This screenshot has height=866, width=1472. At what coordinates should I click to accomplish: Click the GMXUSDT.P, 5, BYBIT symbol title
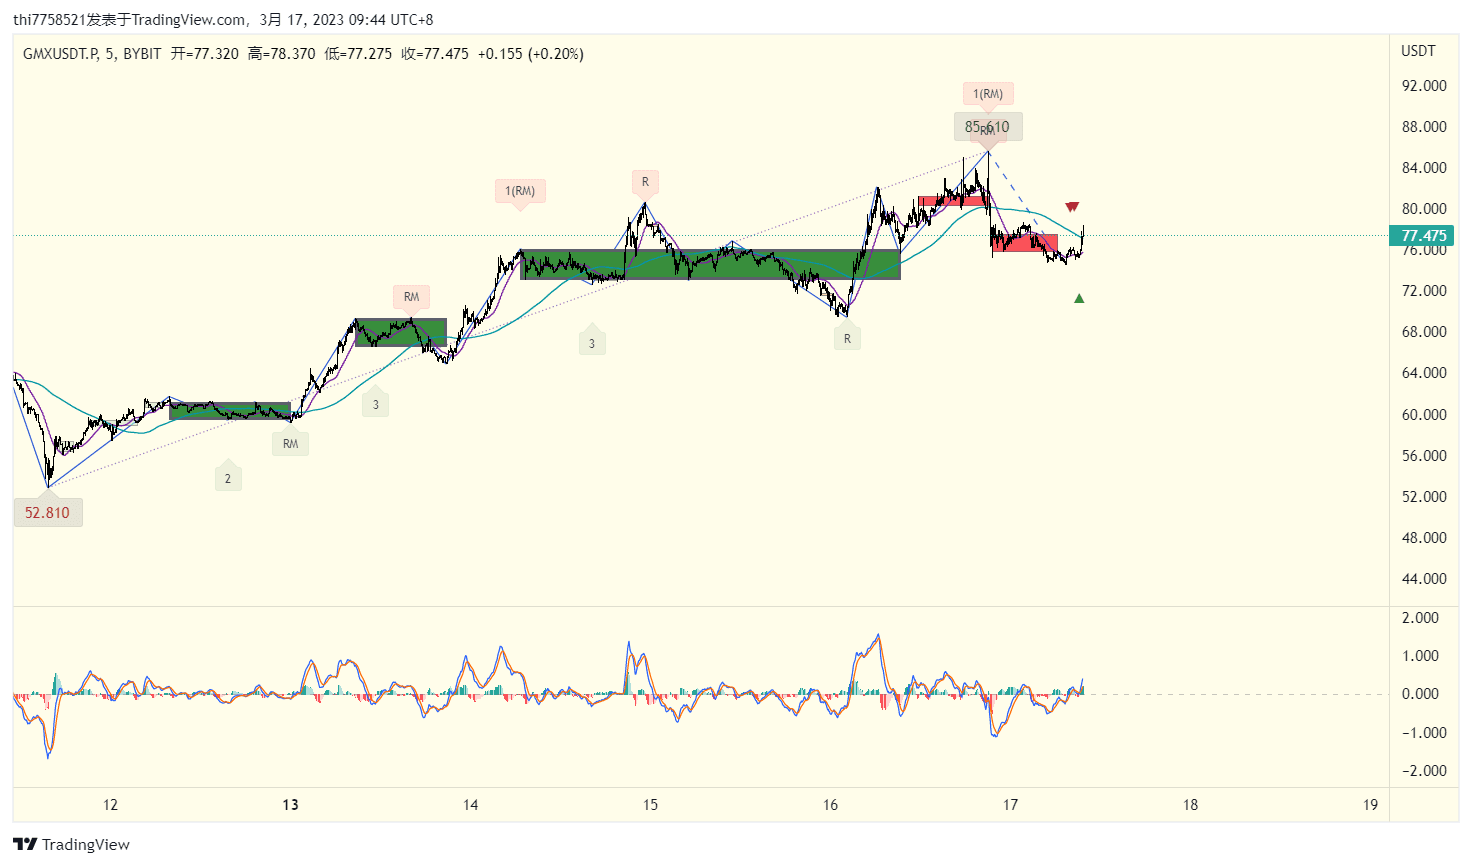[92, 54]
